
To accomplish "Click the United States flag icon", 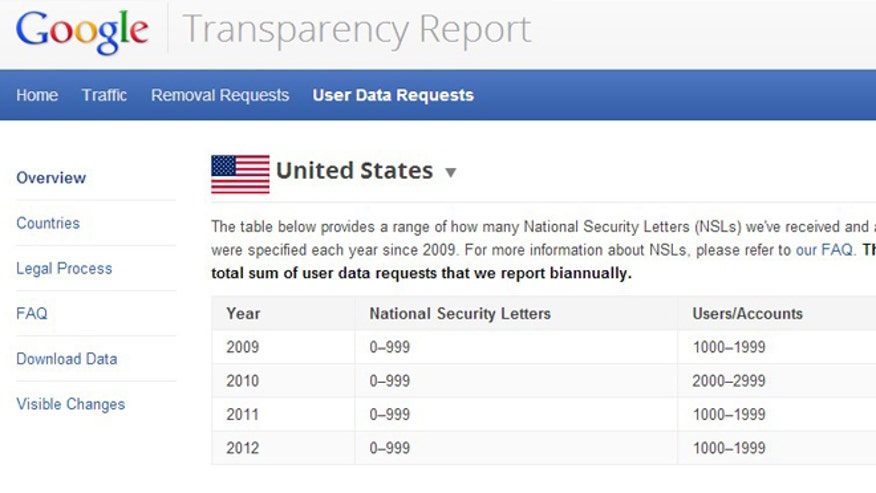I will pyautogui.click(x=240, y=174).
